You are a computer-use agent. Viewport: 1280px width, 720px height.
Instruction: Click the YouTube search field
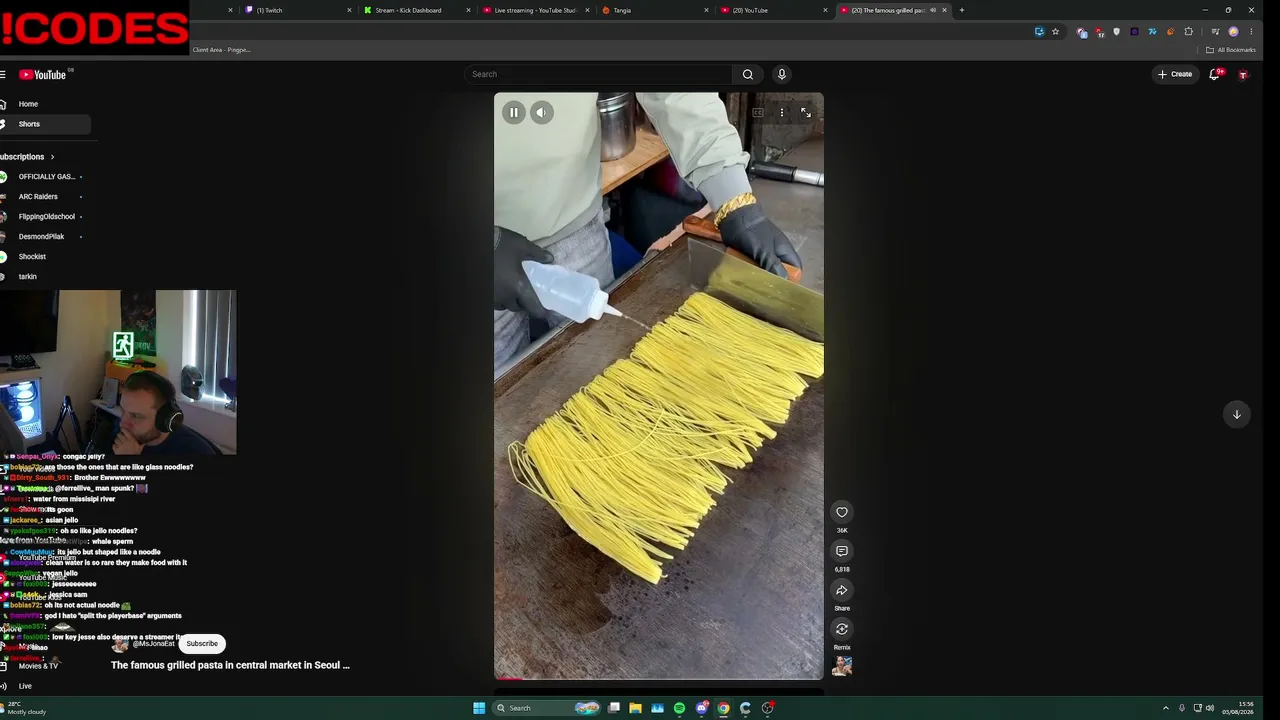point(599,74)
